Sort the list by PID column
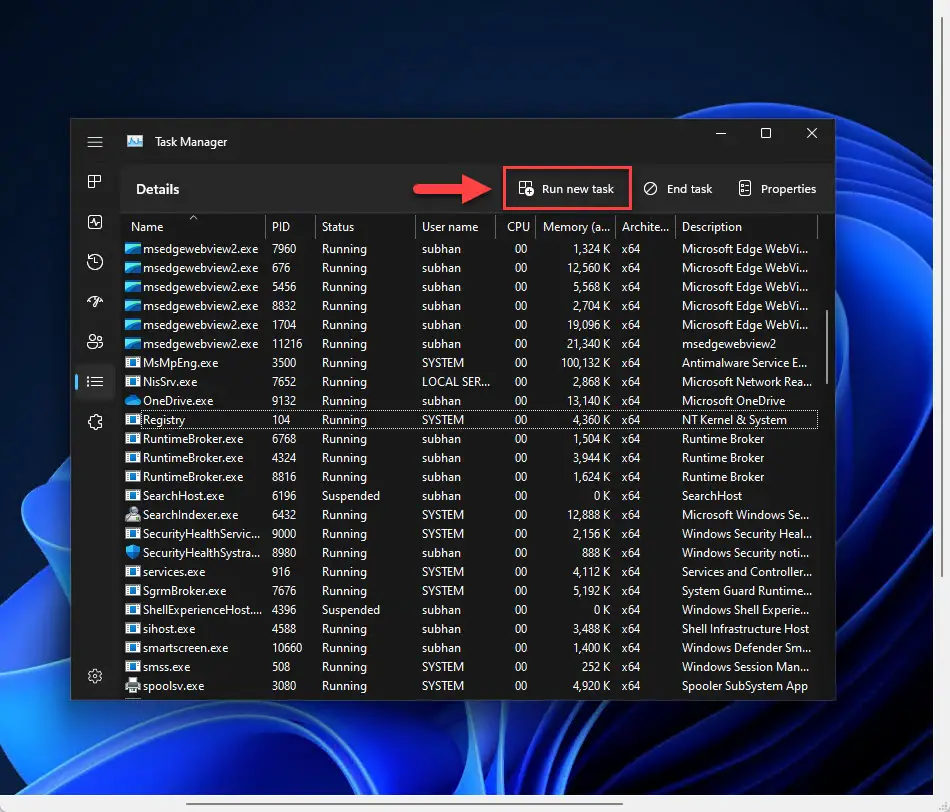Screen dimensions: 950x812 click(281, 227)
